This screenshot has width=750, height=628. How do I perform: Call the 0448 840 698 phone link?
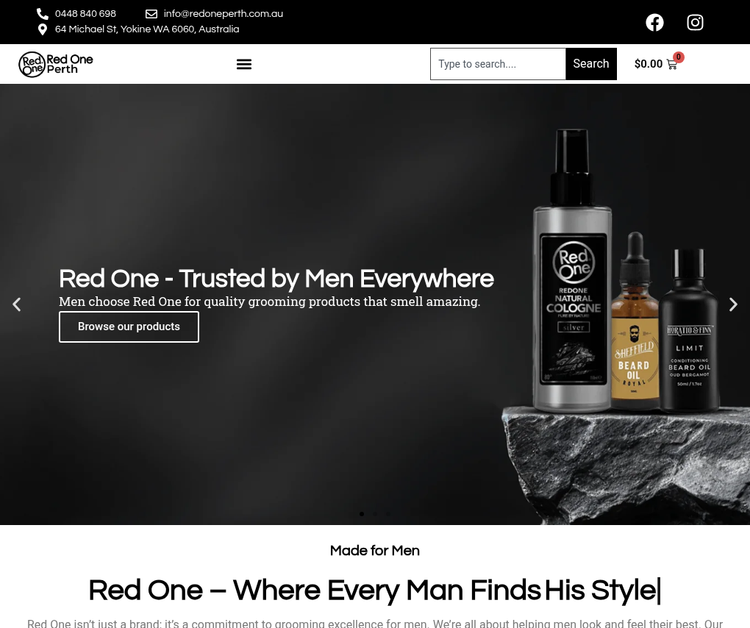[85, 14]
